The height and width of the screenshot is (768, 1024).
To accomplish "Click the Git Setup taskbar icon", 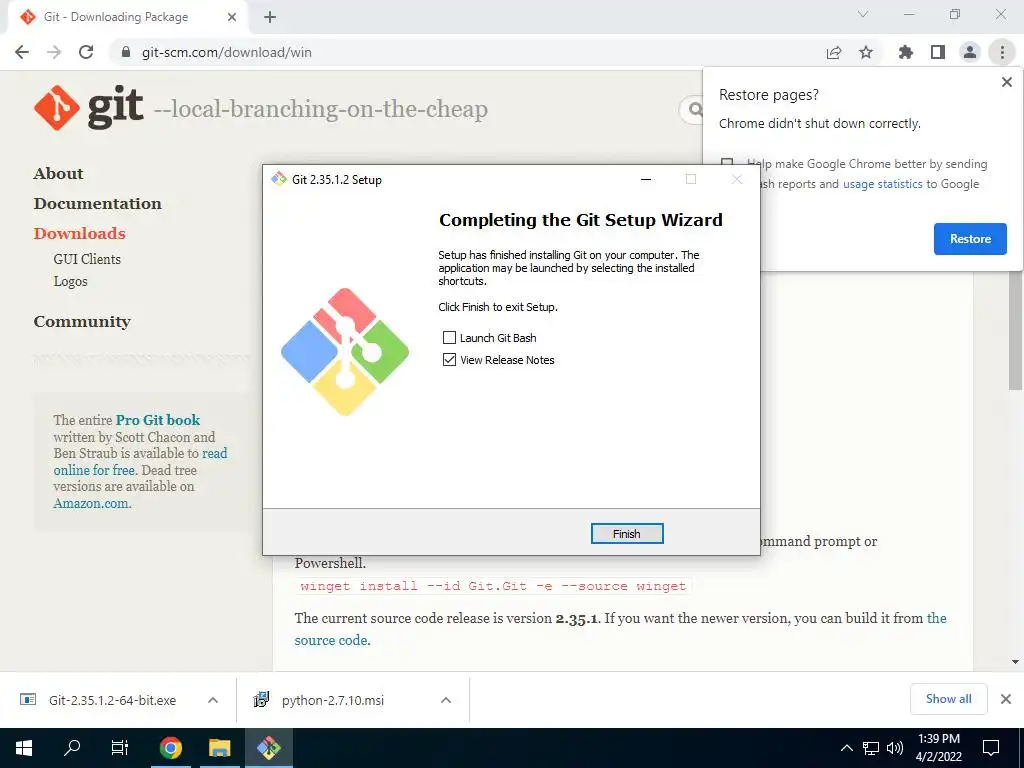I will [x=268, y=748].
